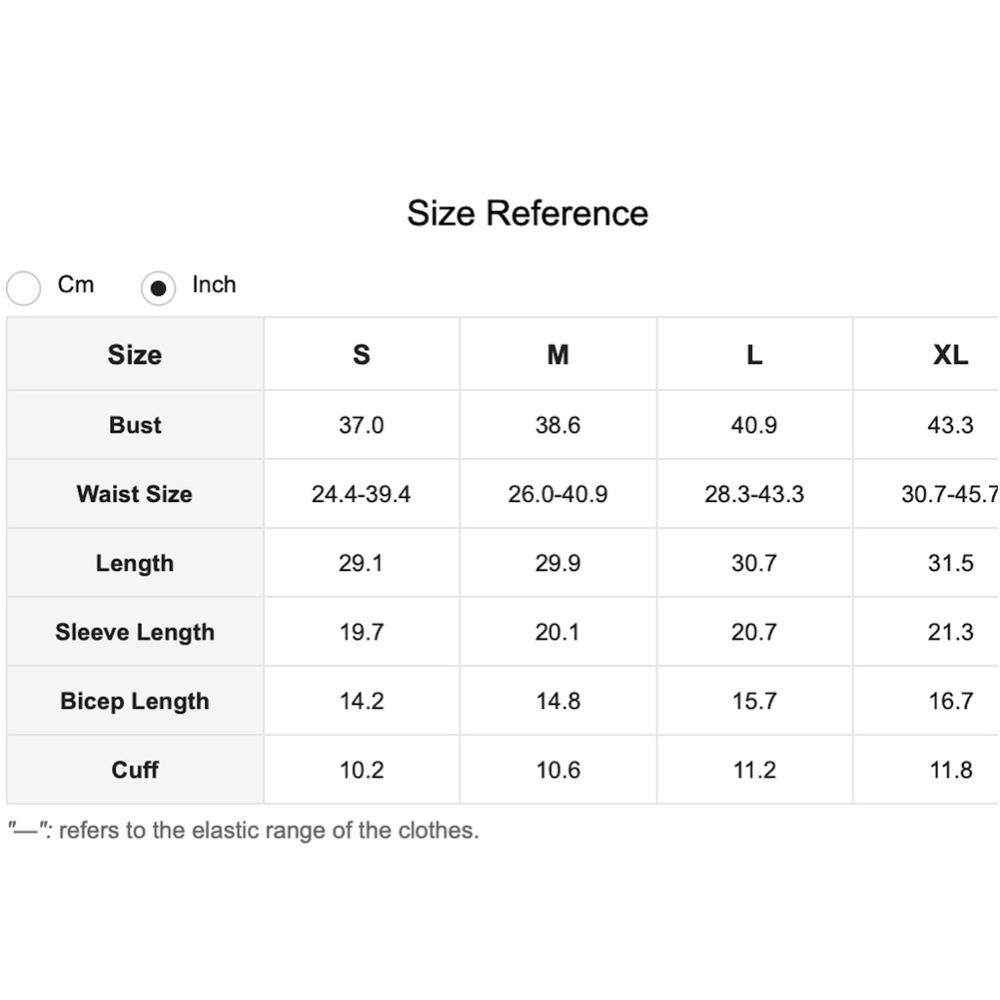
Task: Click the Waist Size row label
Action: click(135, 494)
